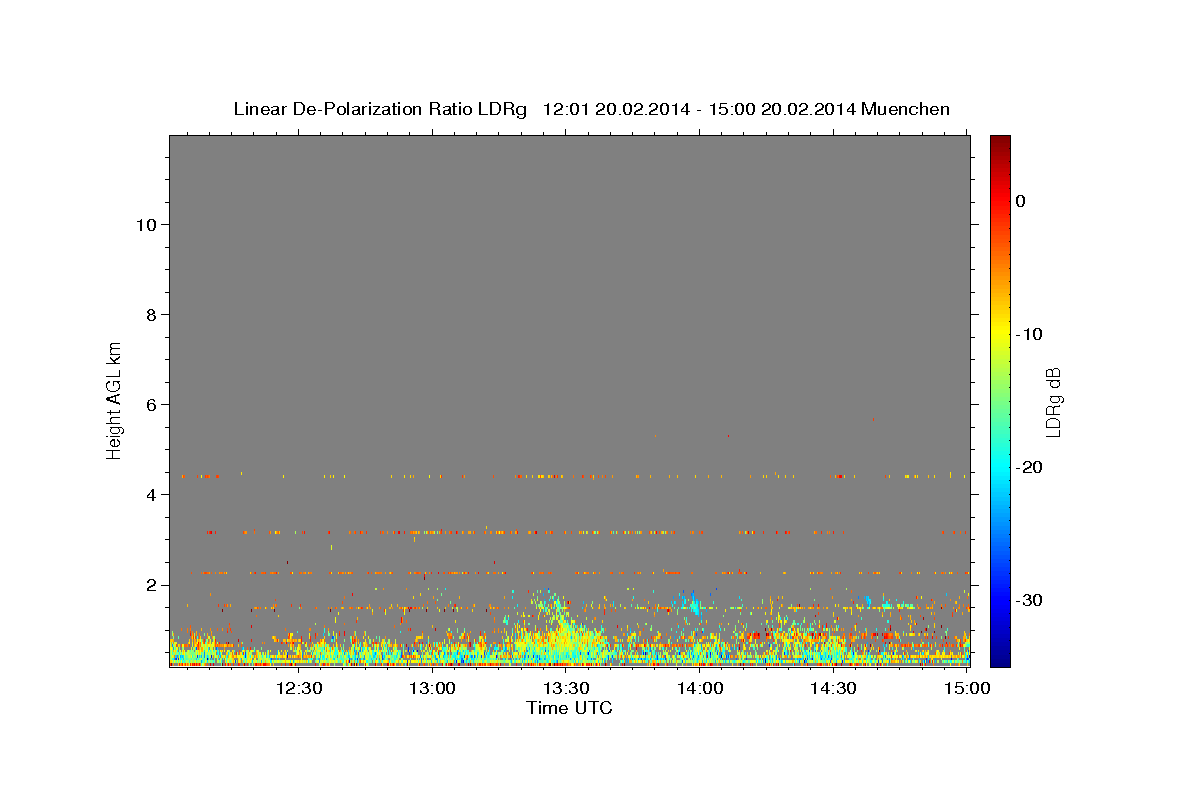Click the height tick label 6
The height and width of the screenshot is (800, 1200).
150,405
